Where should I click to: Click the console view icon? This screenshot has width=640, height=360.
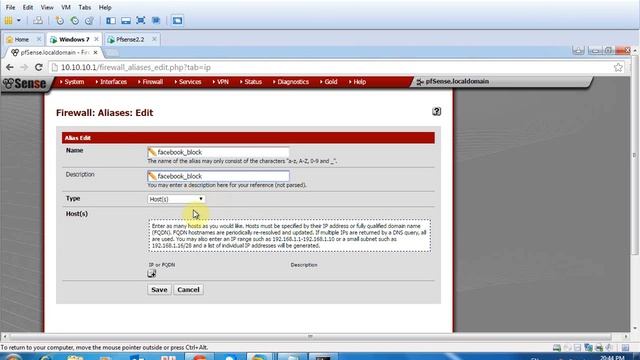(177, 20)
